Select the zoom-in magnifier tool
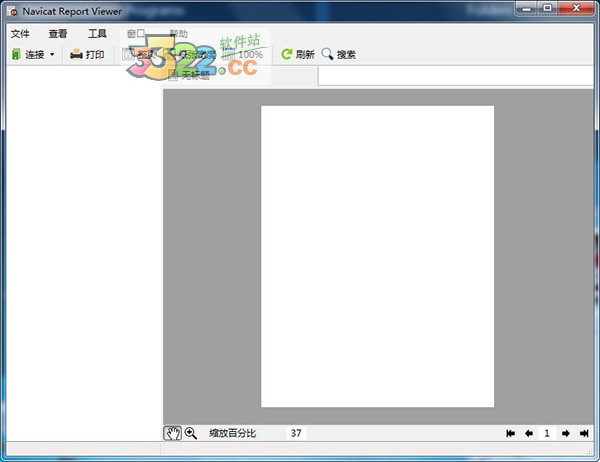The height and width of the screenshot is (462, 600). point(191,433)
